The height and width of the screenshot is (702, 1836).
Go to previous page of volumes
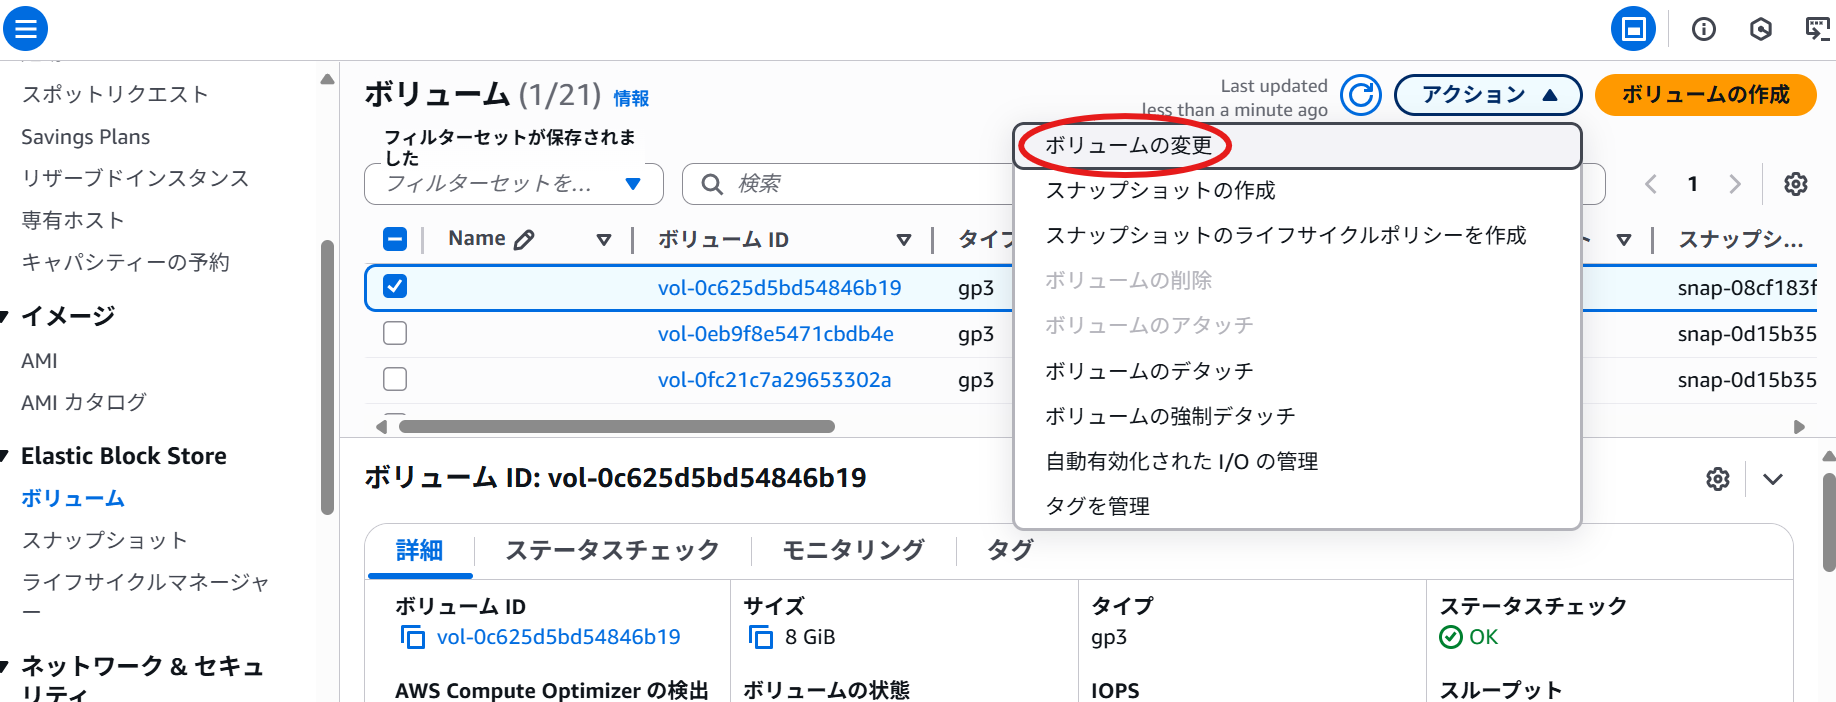(x=1651, y=184)
